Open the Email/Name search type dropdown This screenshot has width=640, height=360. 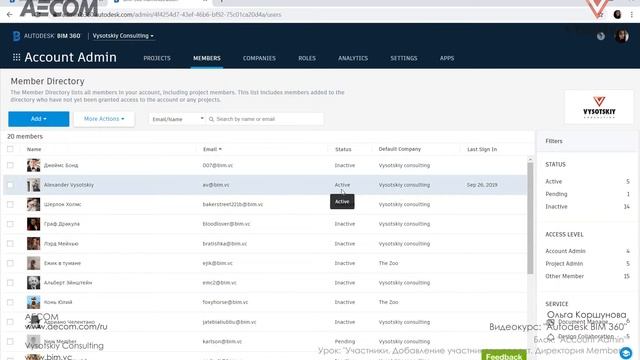177,119
